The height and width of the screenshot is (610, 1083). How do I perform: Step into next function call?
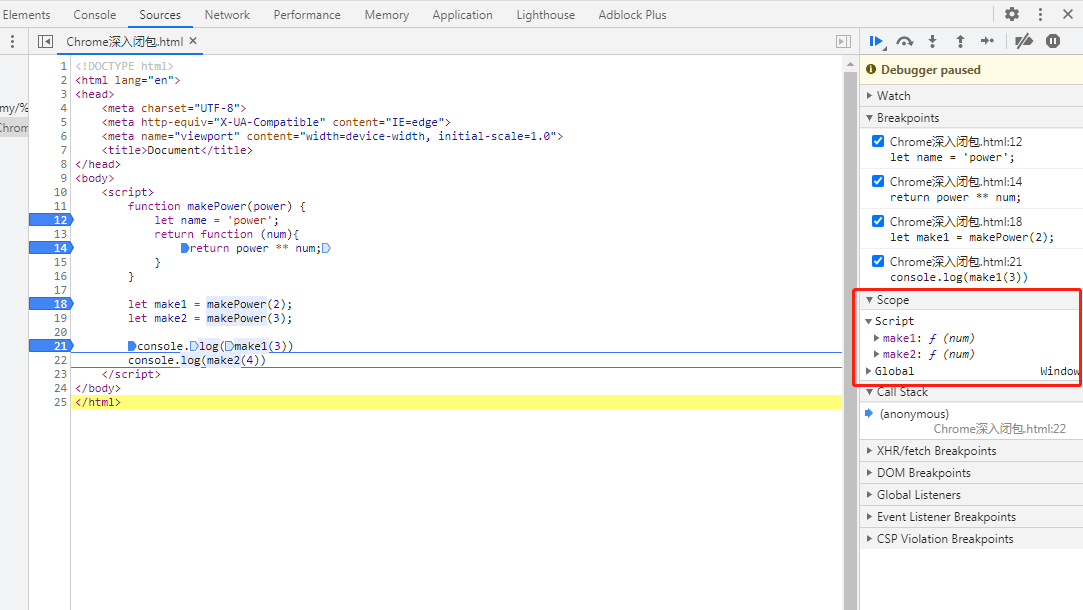[x=932, y=41]
